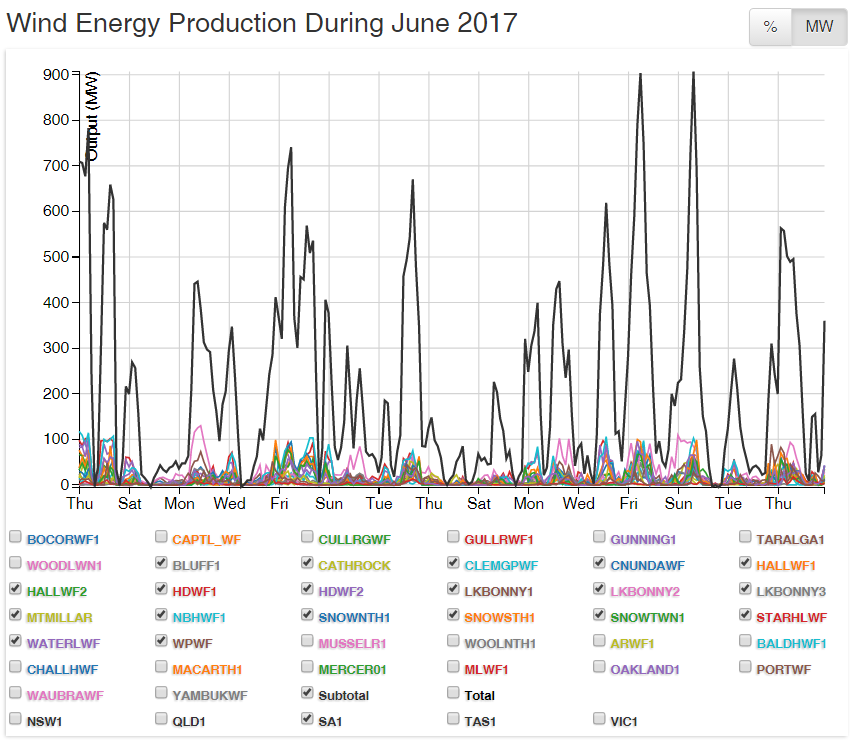Enable the QLD1 region checkbox
This screenshot has width=859, height=745.
[162, 719]
